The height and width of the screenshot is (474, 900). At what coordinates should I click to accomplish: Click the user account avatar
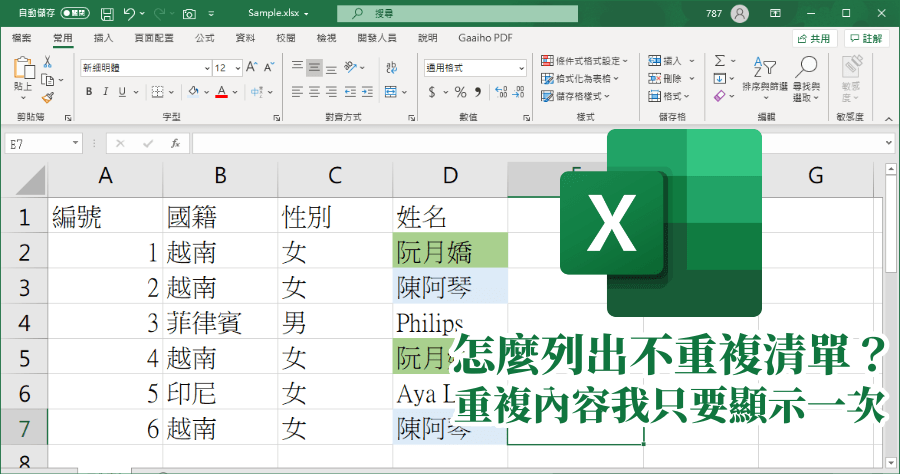[740, 13]
